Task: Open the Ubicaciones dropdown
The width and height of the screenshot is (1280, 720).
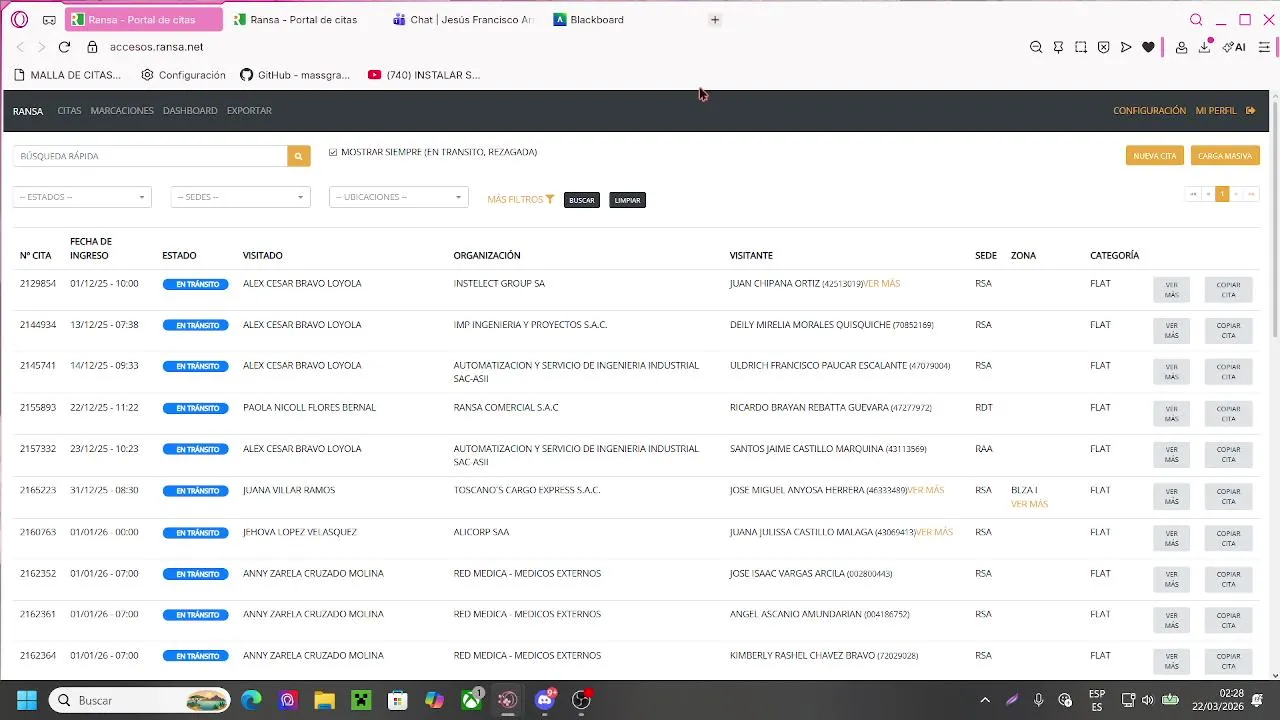Action: (399, 197)
